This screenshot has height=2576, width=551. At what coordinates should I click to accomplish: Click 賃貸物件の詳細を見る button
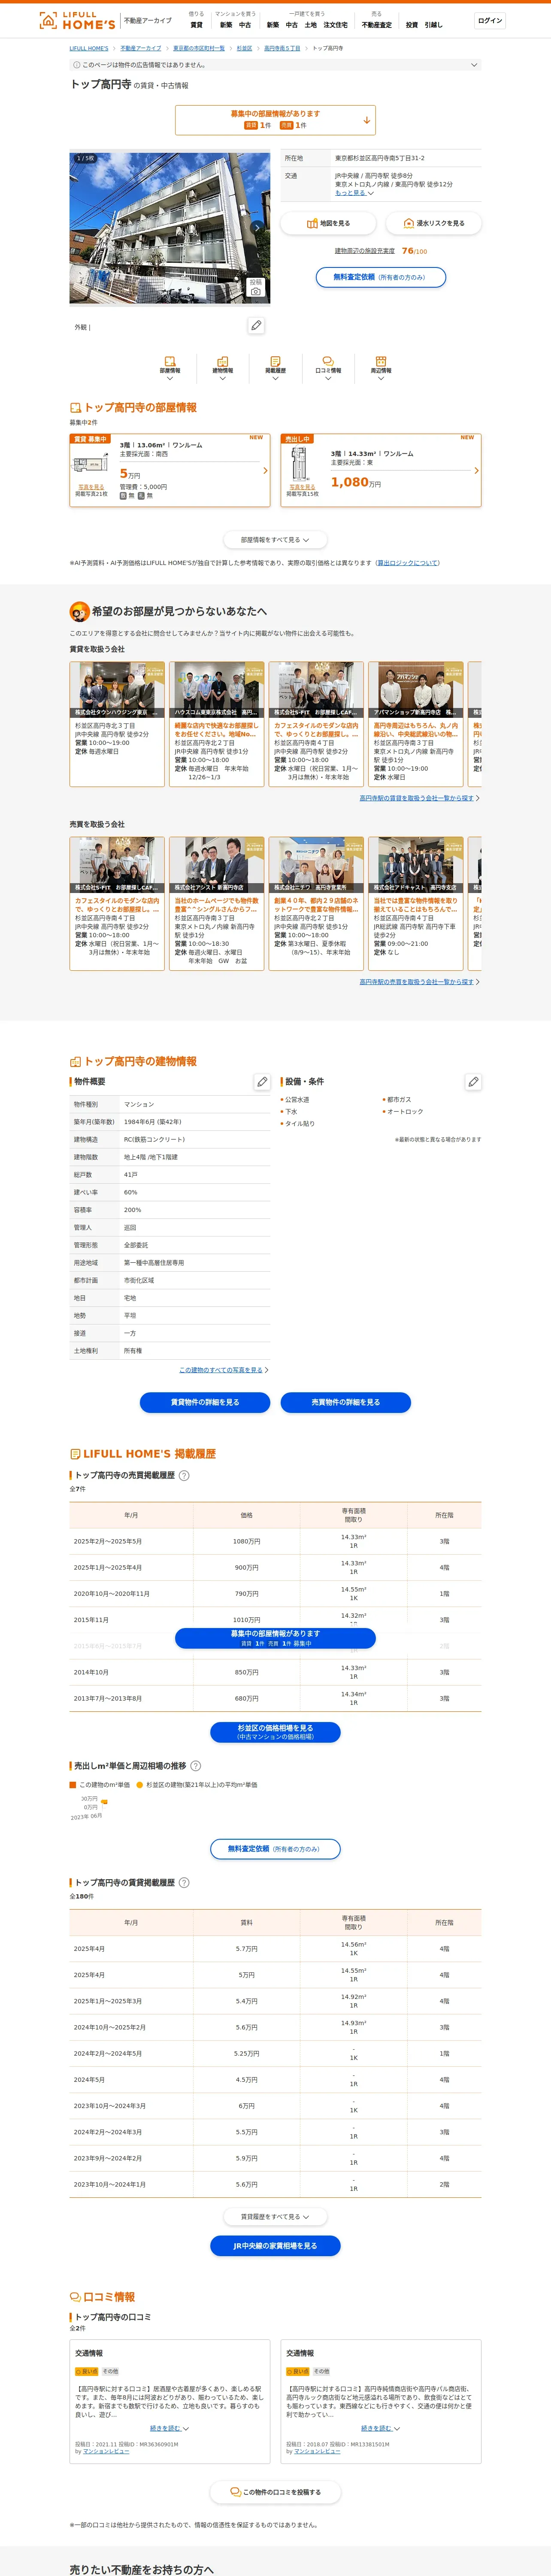(205, 1402)
